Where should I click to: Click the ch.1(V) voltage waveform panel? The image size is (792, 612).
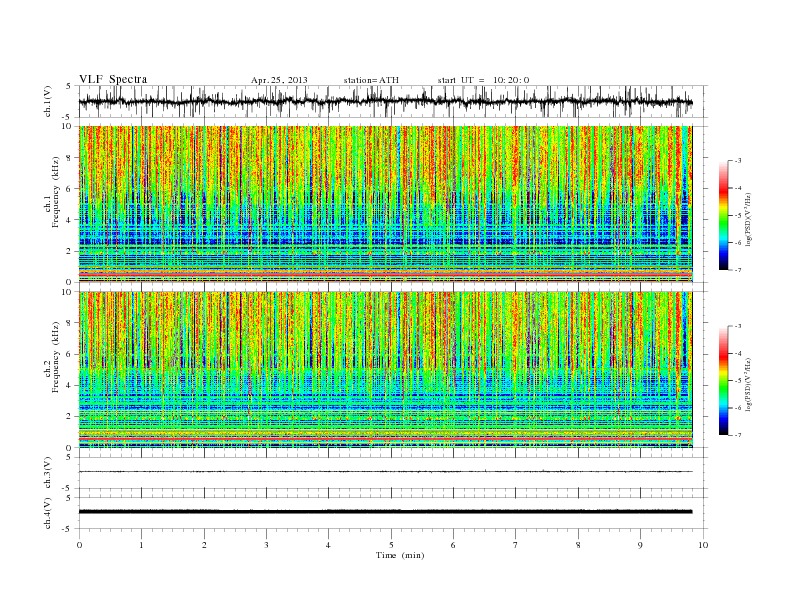393,101
